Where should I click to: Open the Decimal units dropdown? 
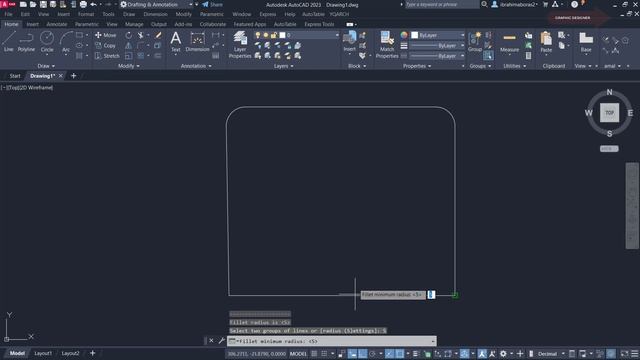point(551,353)
